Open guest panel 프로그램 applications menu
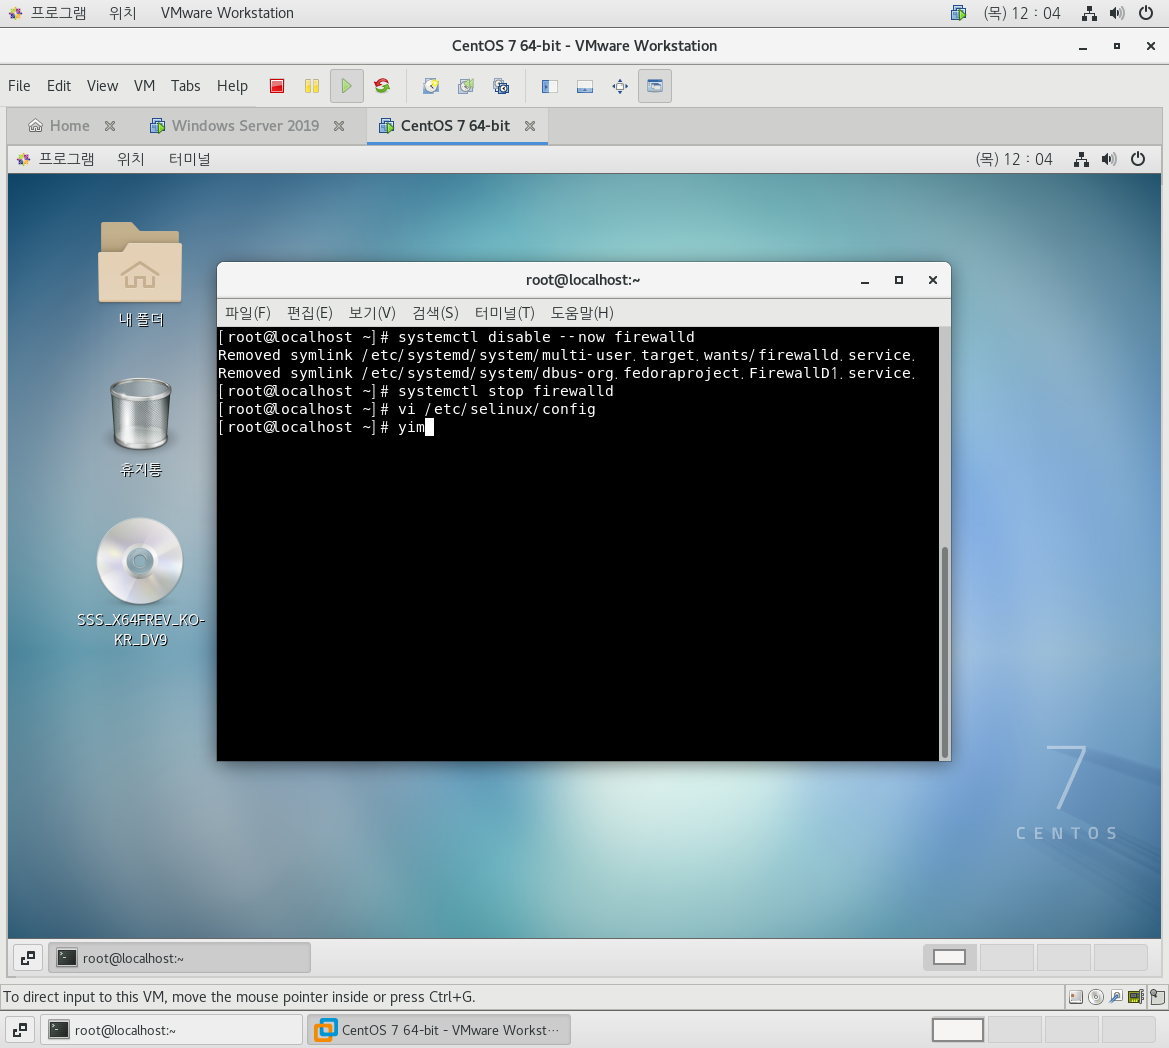The image size is (1169, 1048). pyautogui.click(x=56, y=159)
